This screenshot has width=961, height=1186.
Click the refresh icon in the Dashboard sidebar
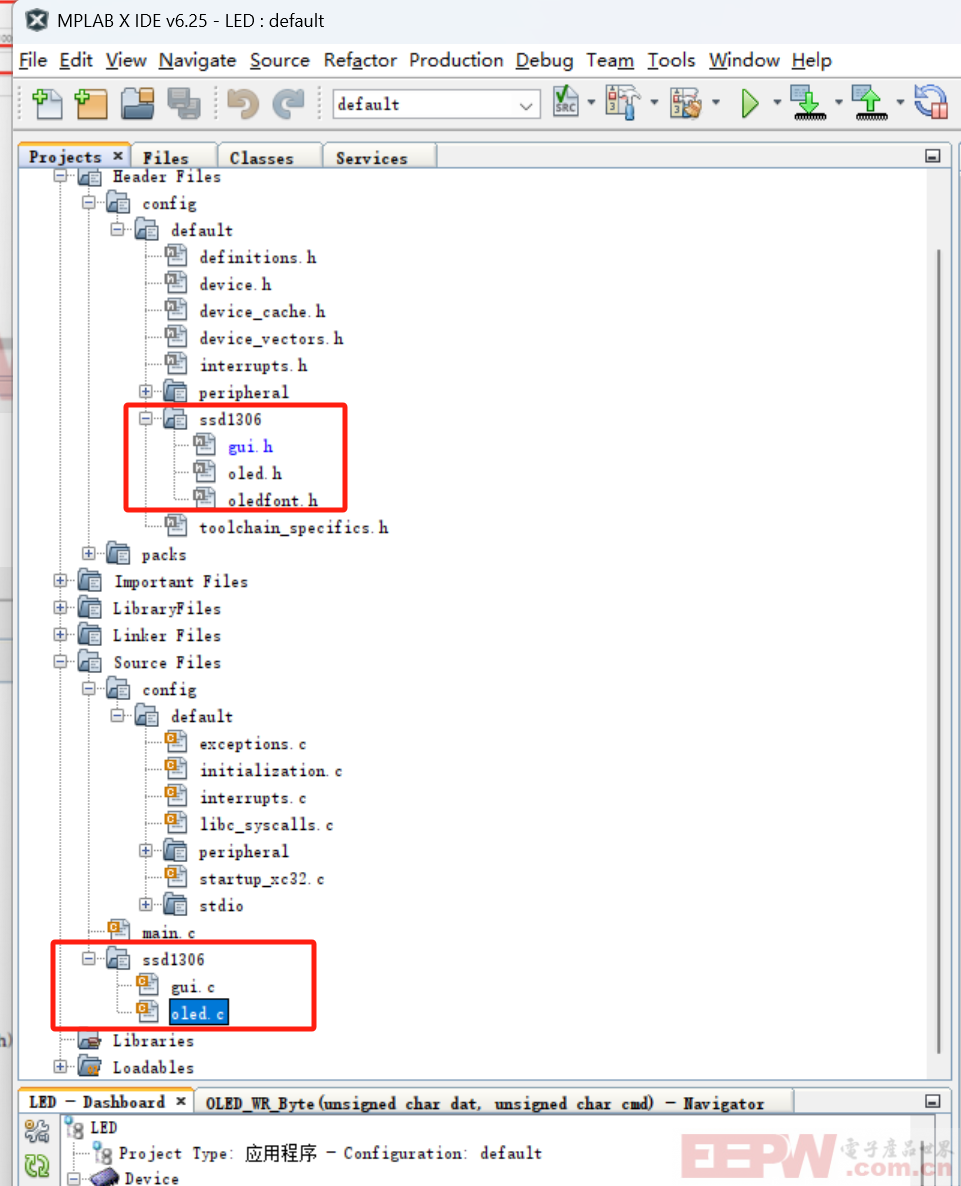coord(36,1166)
